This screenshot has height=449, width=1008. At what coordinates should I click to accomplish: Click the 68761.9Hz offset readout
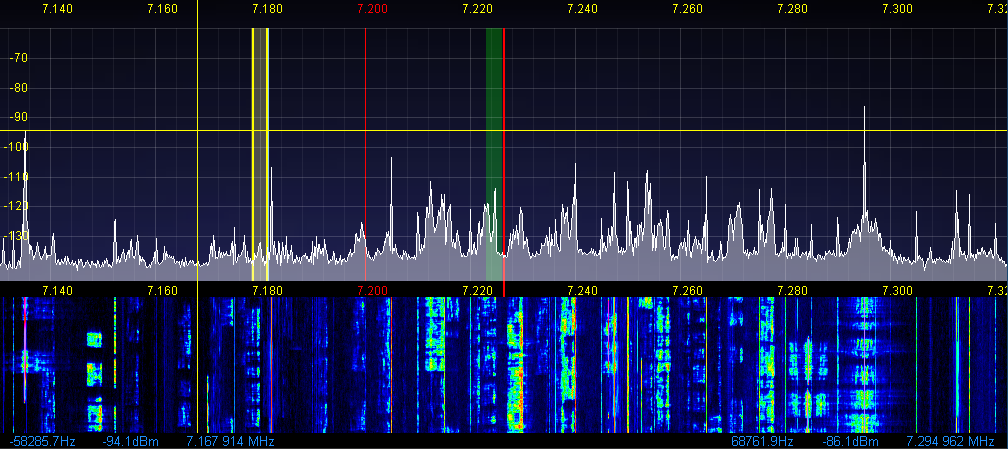762,441
